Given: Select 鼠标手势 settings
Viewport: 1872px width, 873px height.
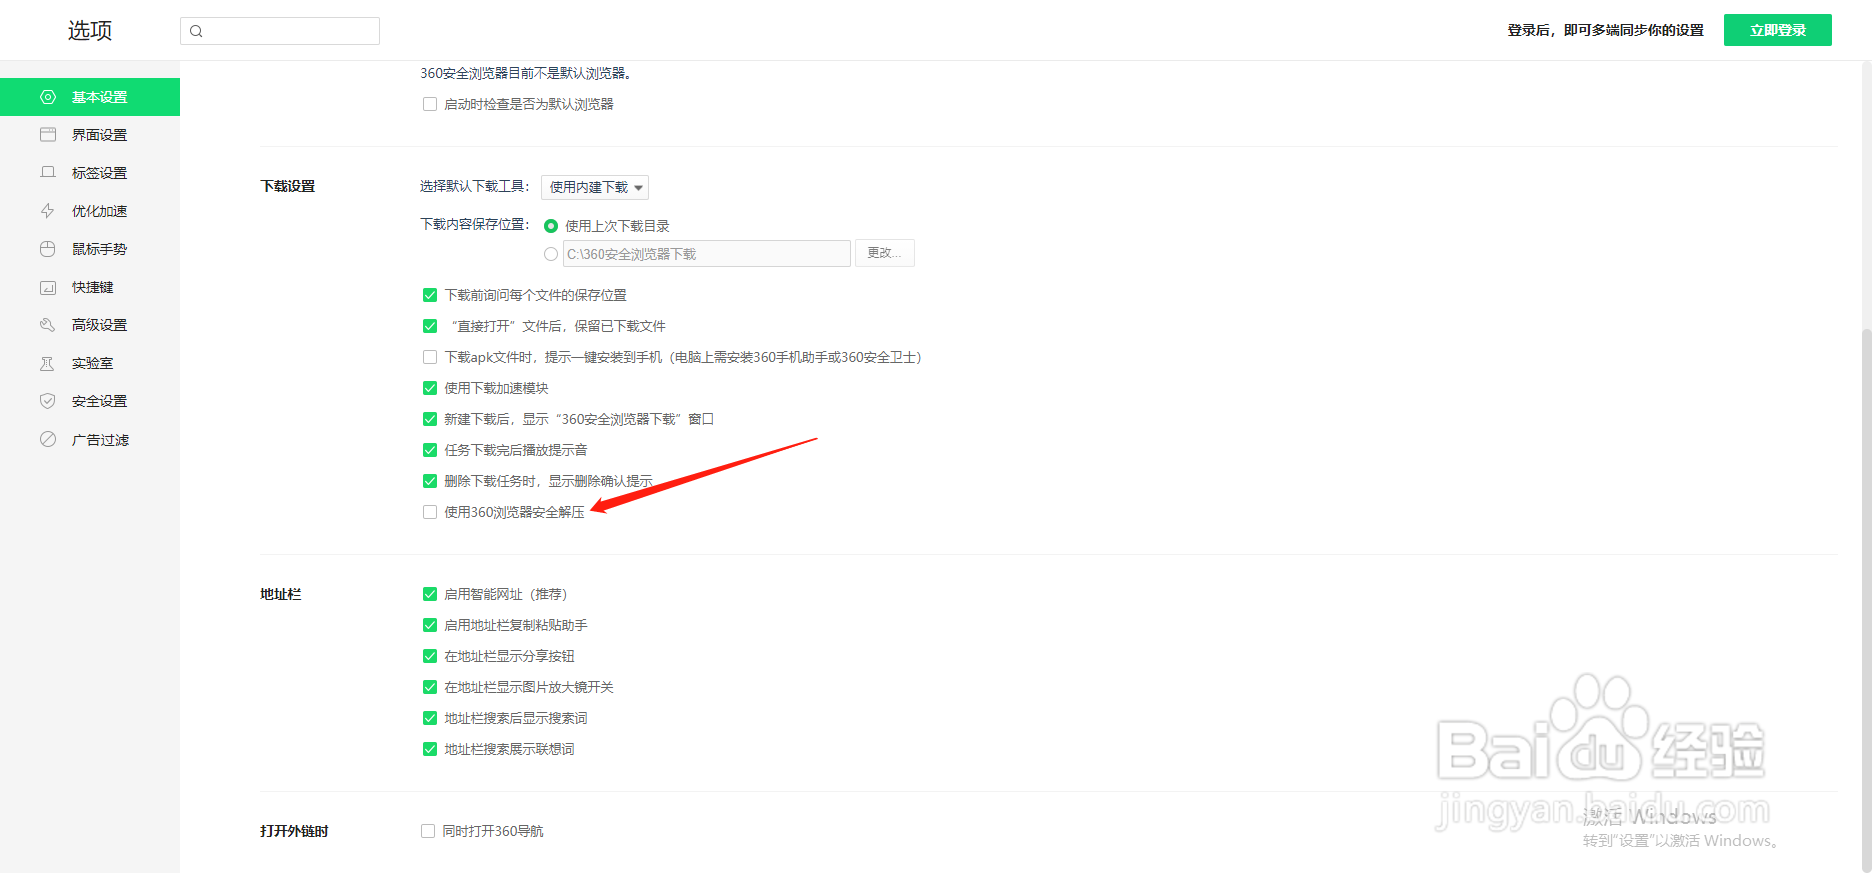Looking at the screenshot, I should pos(90,249).
